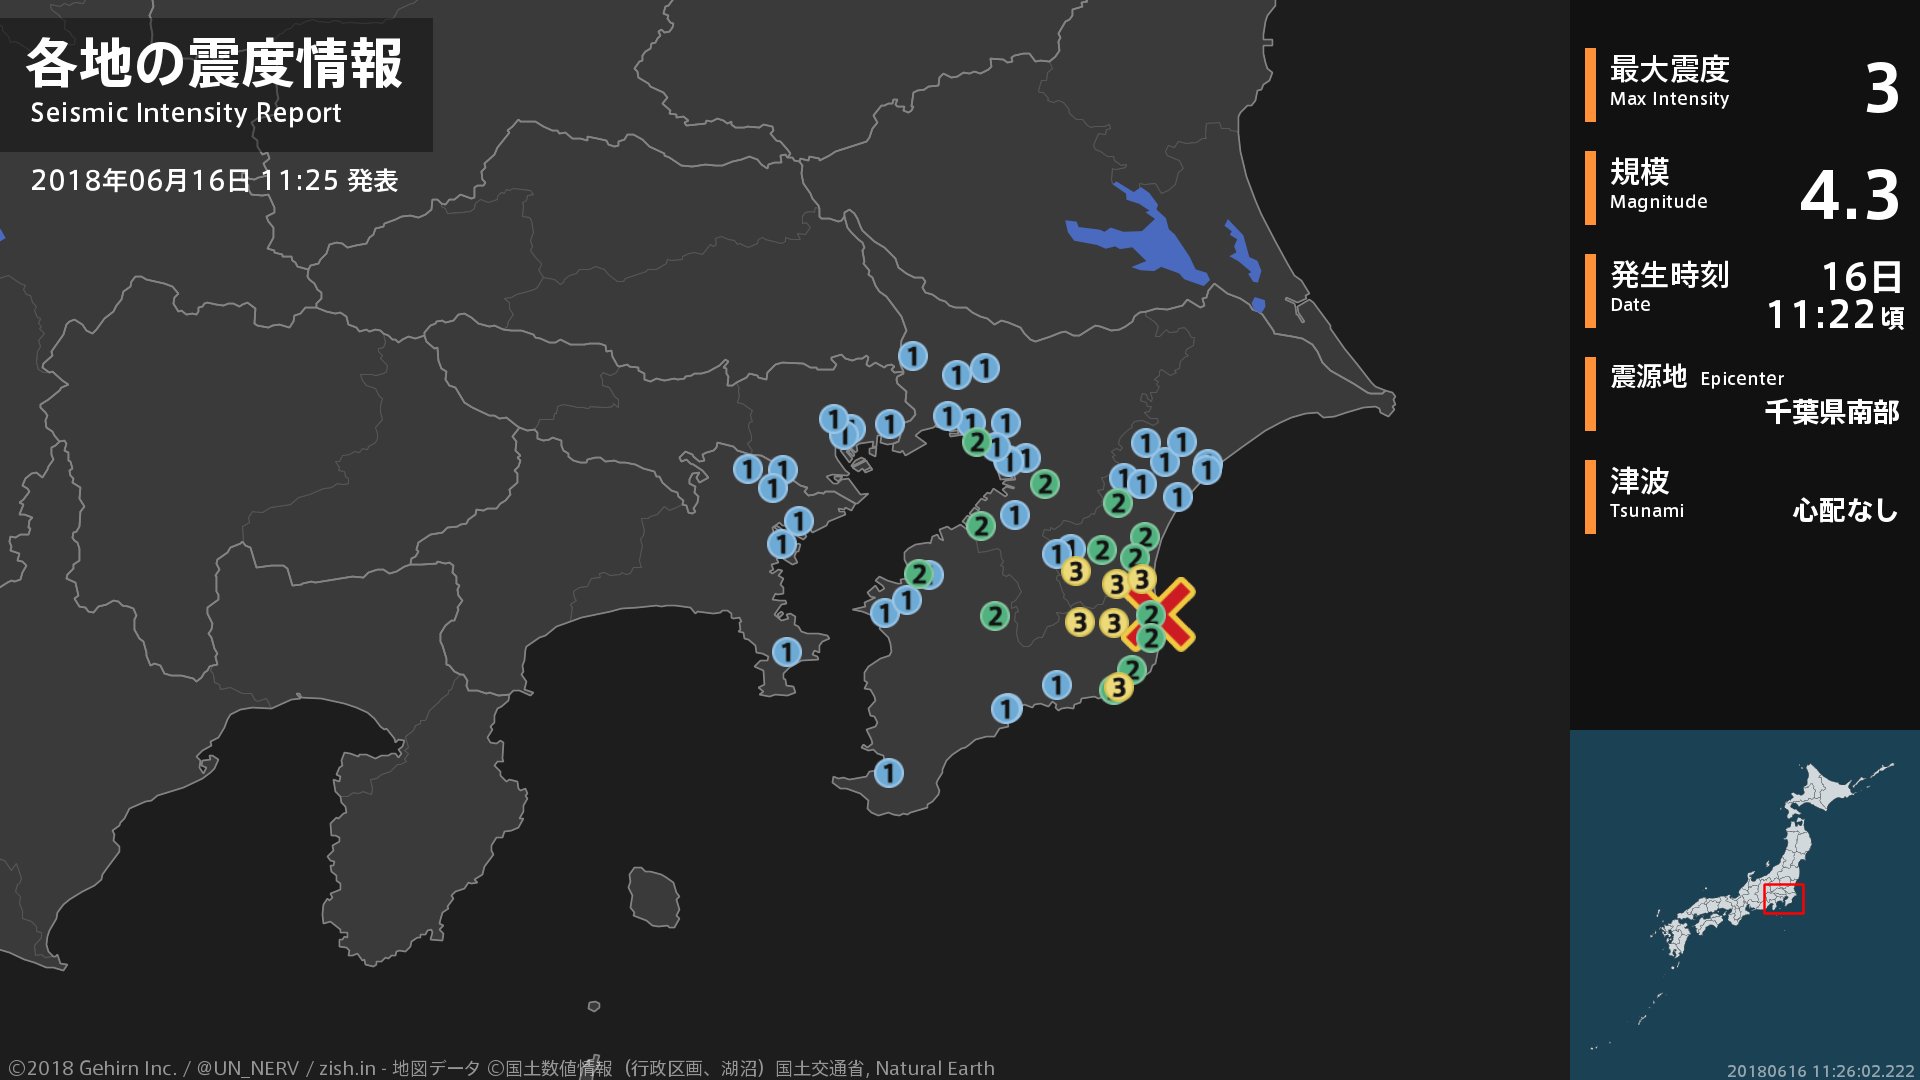Click the @UN_NERV credit text
1920x1080 pixels.
(x=247, y=1068)
